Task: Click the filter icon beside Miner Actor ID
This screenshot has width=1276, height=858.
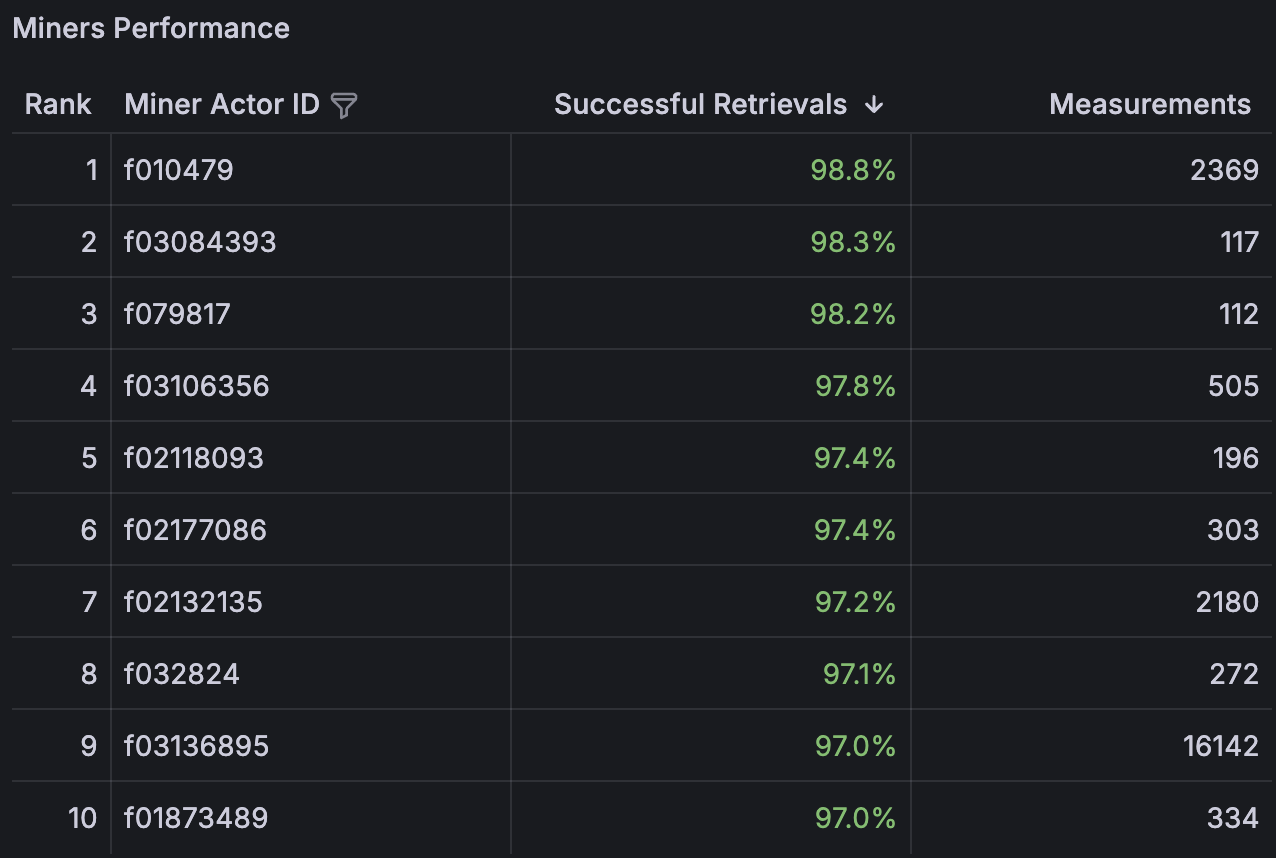Action: click(x=344, y=105)
